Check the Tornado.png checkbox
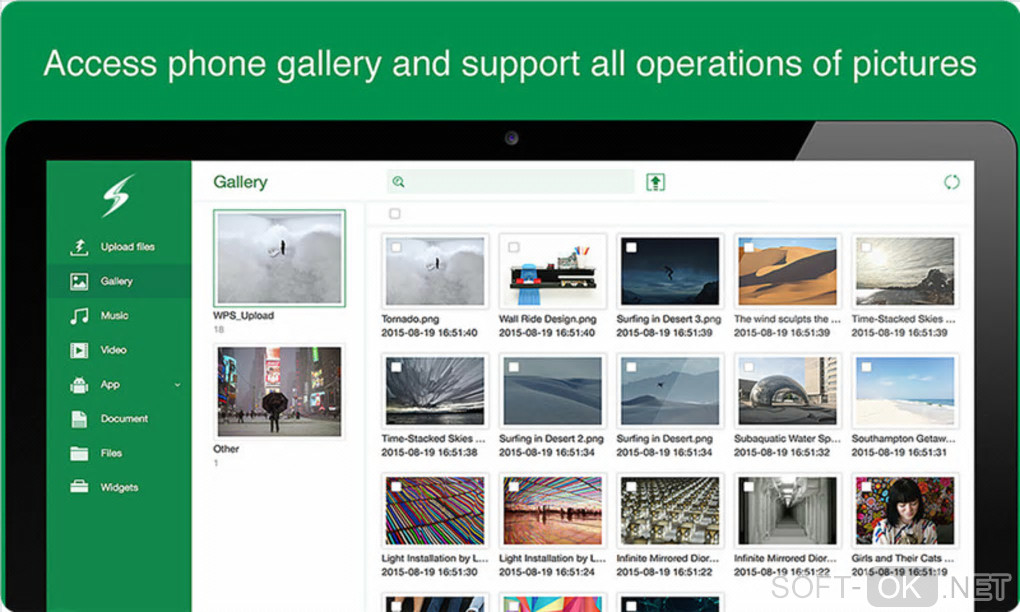Viewport: 1020px width, 612px height. [396, 247]
